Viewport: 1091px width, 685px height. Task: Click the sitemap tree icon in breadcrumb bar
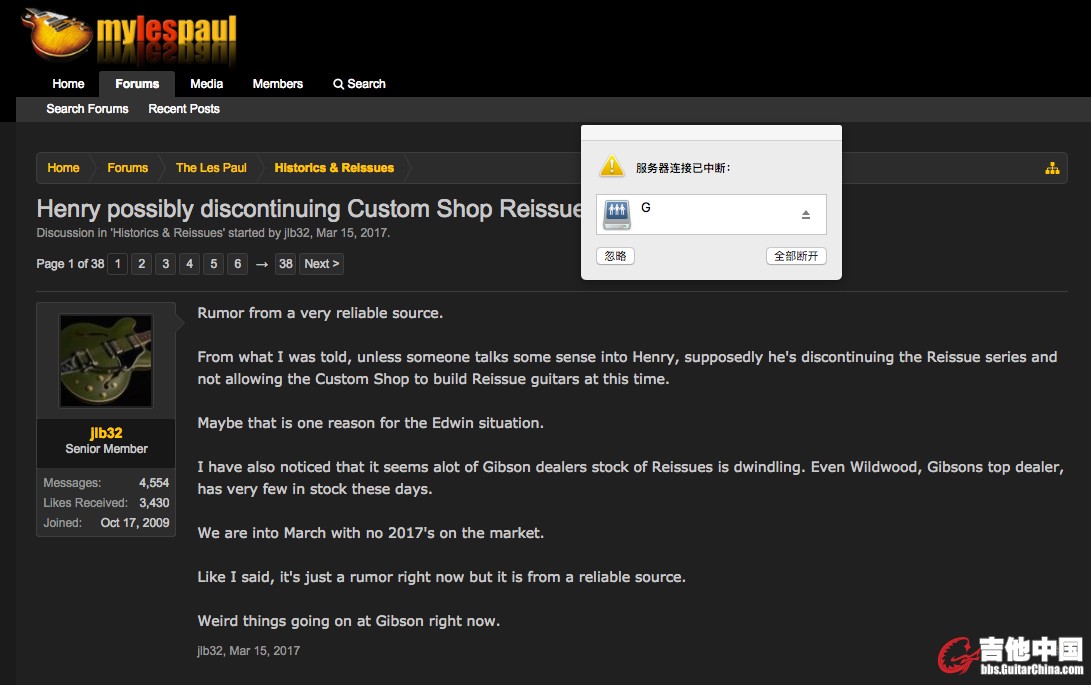click(x=1052, y=168)
